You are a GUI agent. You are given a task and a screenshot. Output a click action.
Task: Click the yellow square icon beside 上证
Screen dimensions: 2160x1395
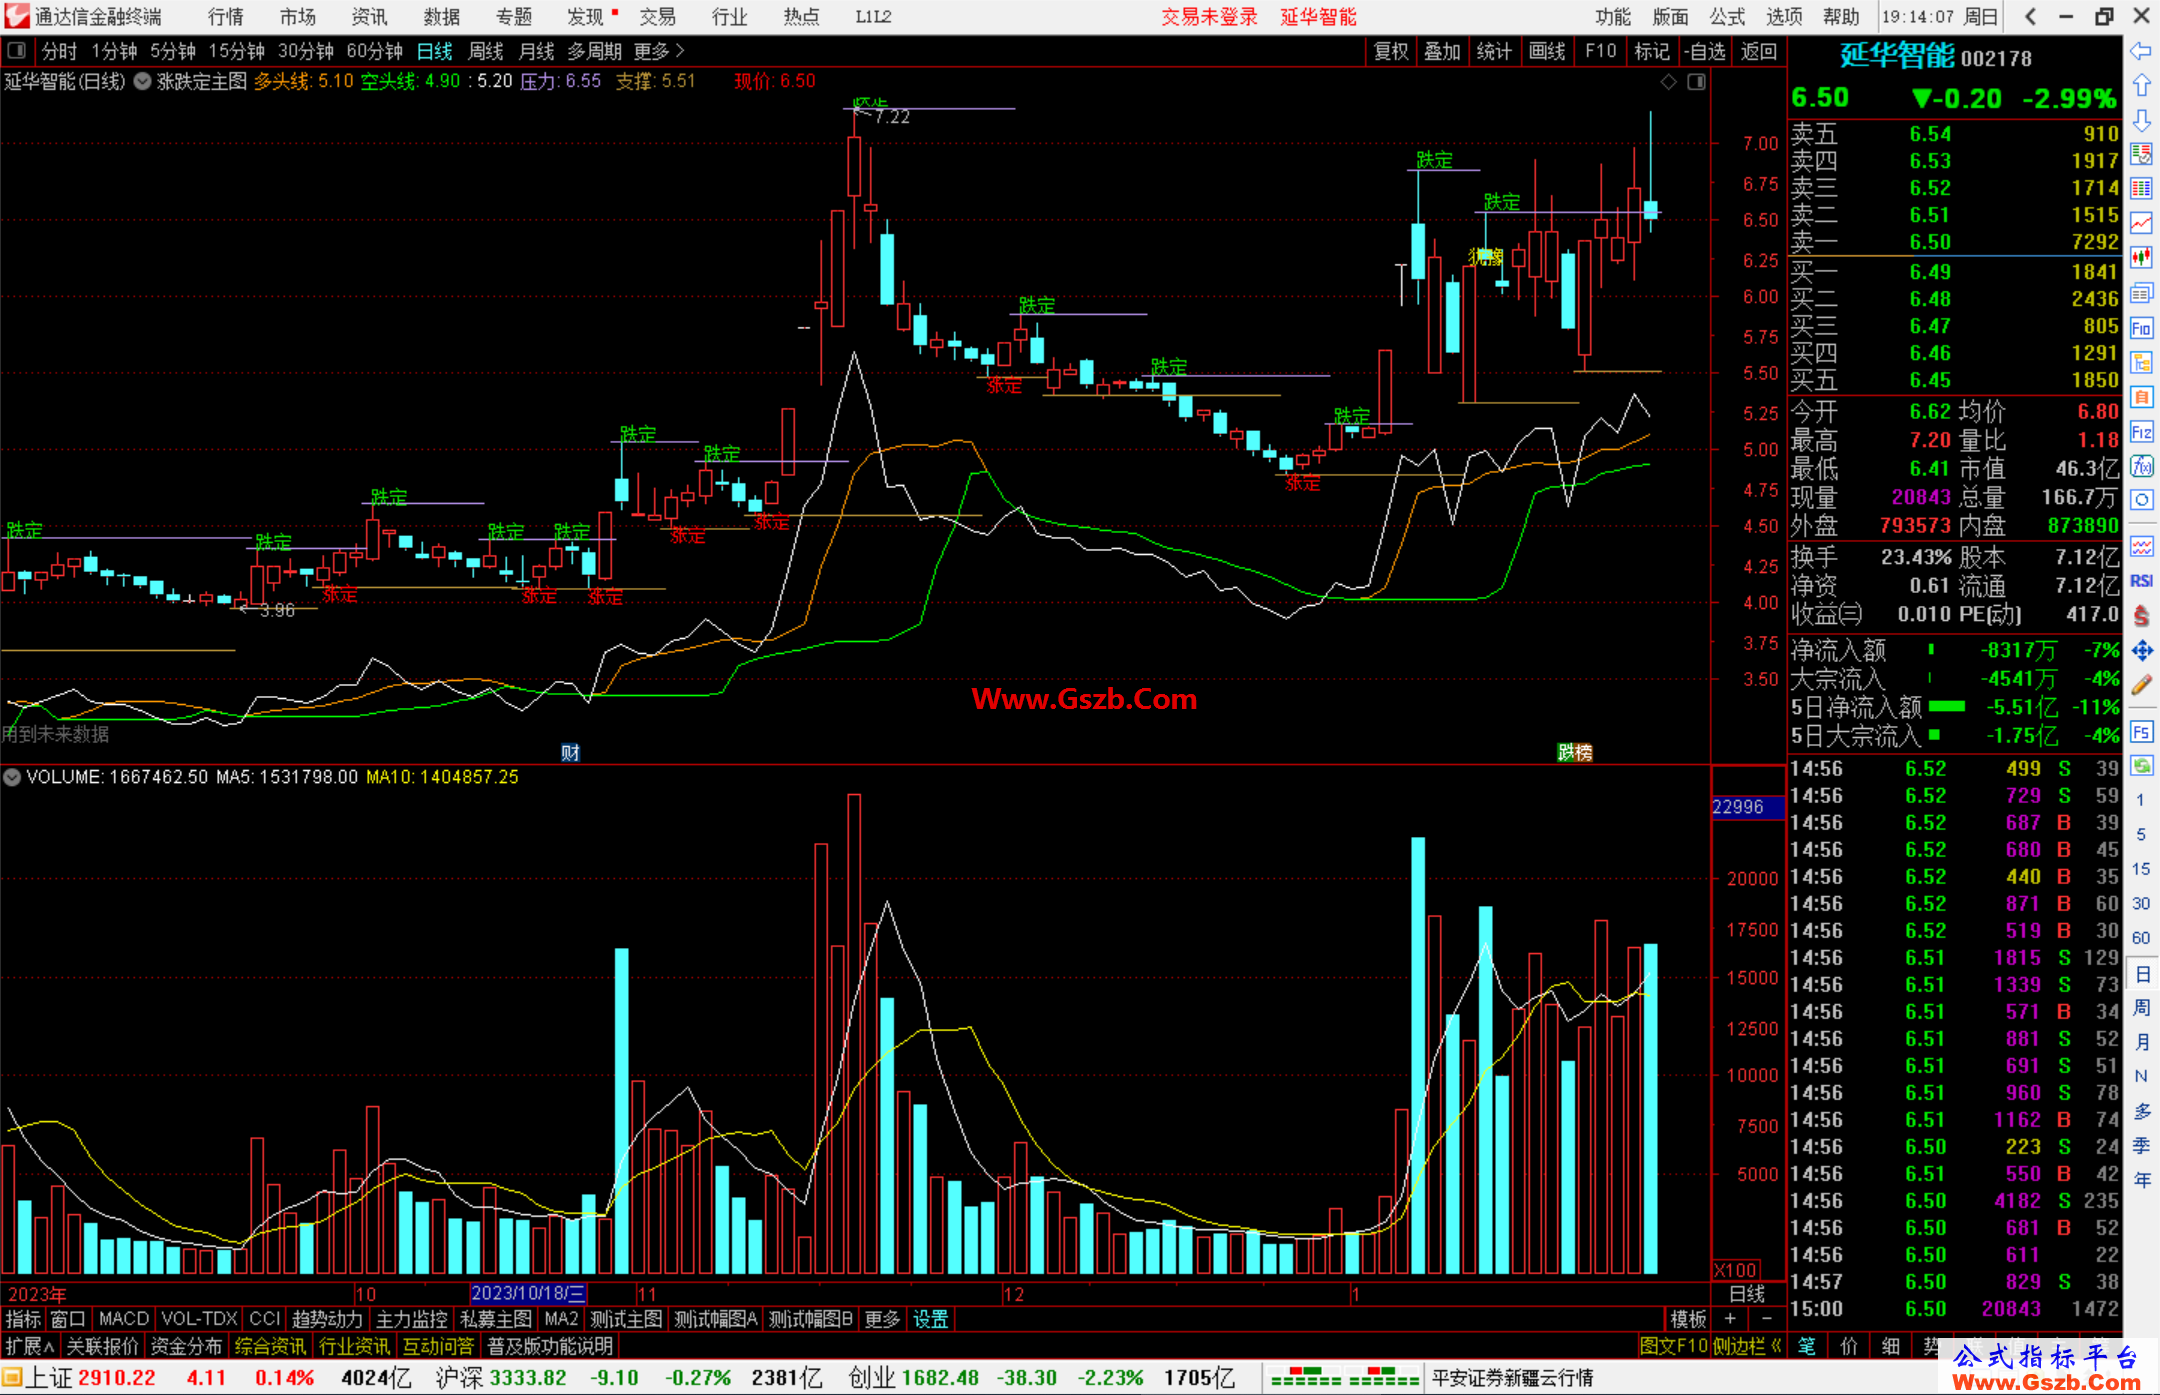click(12, 1378)
